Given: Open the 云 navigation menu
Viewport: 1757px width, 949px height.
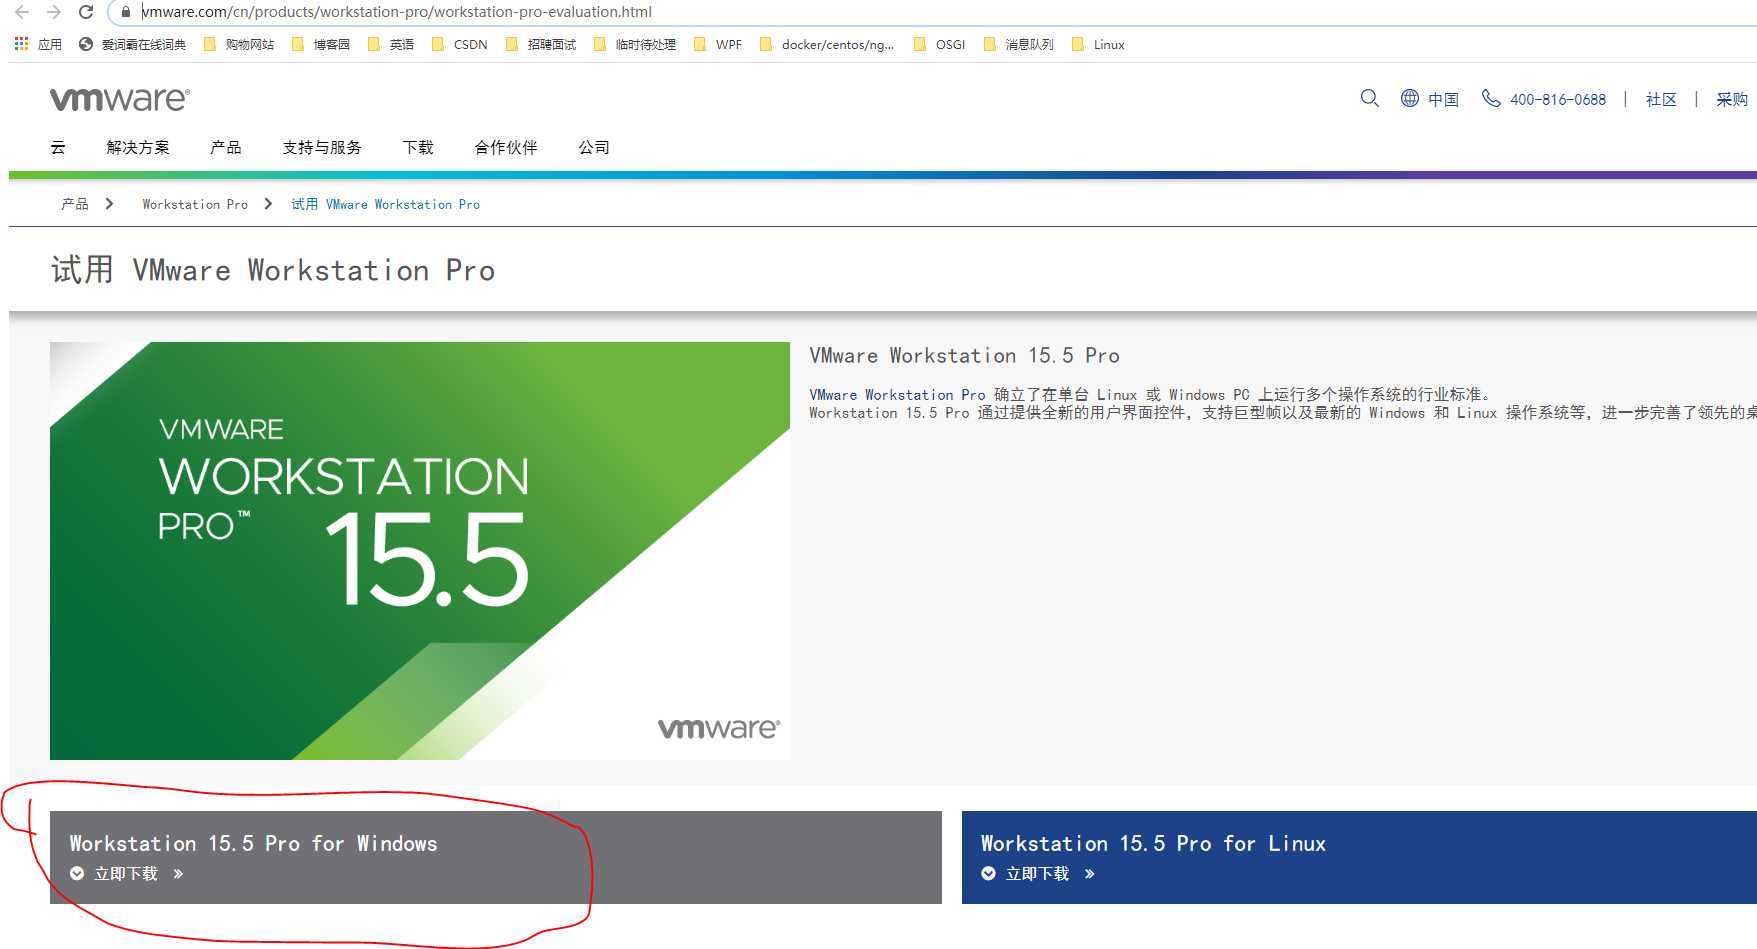Looking at the screenshot, I should point(58,147).
